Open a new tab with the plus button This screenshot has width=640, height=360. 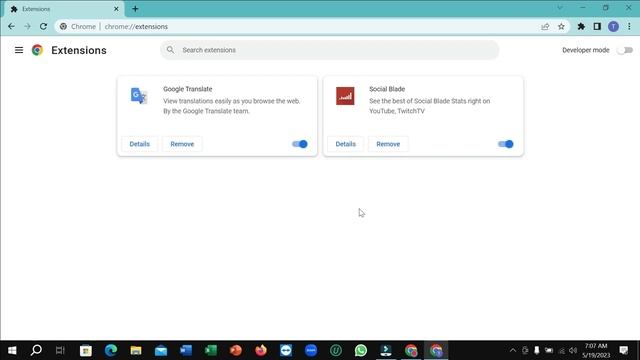[x=135, y=9]
